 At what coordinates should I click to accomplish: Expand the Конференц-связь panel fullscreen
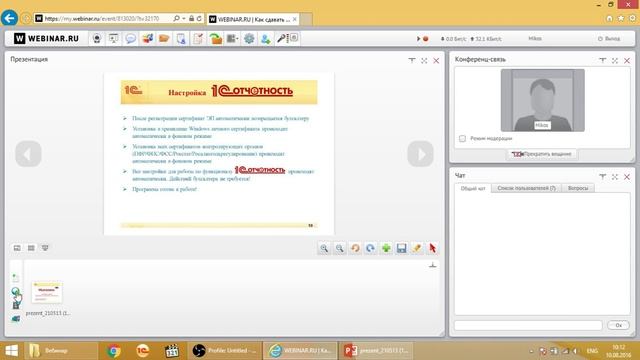pyautogui.click(x=615, y=60)
